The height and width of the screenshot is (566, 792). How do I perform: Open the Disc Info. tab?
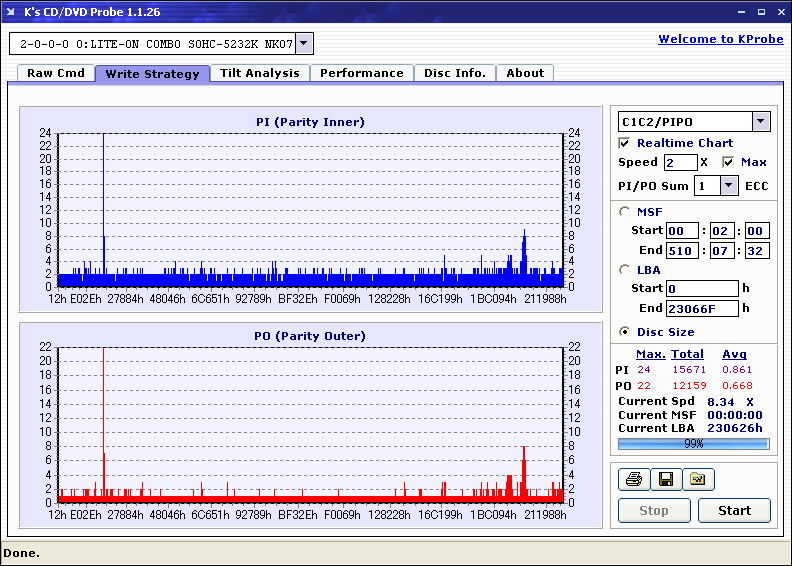pos(455,73)
